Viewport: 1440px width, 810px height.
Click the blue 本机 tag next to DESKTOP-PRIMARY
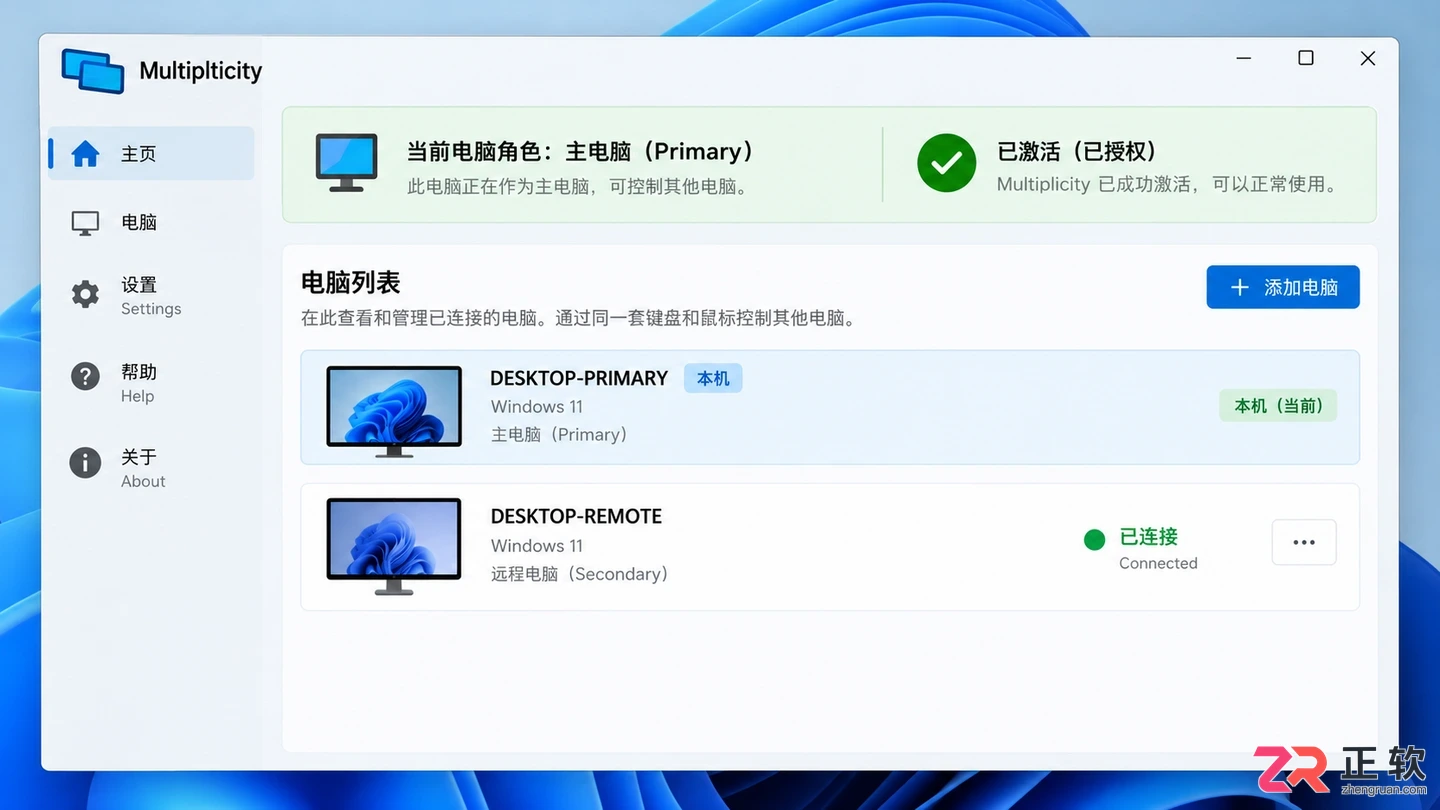(x=713, y=378)
